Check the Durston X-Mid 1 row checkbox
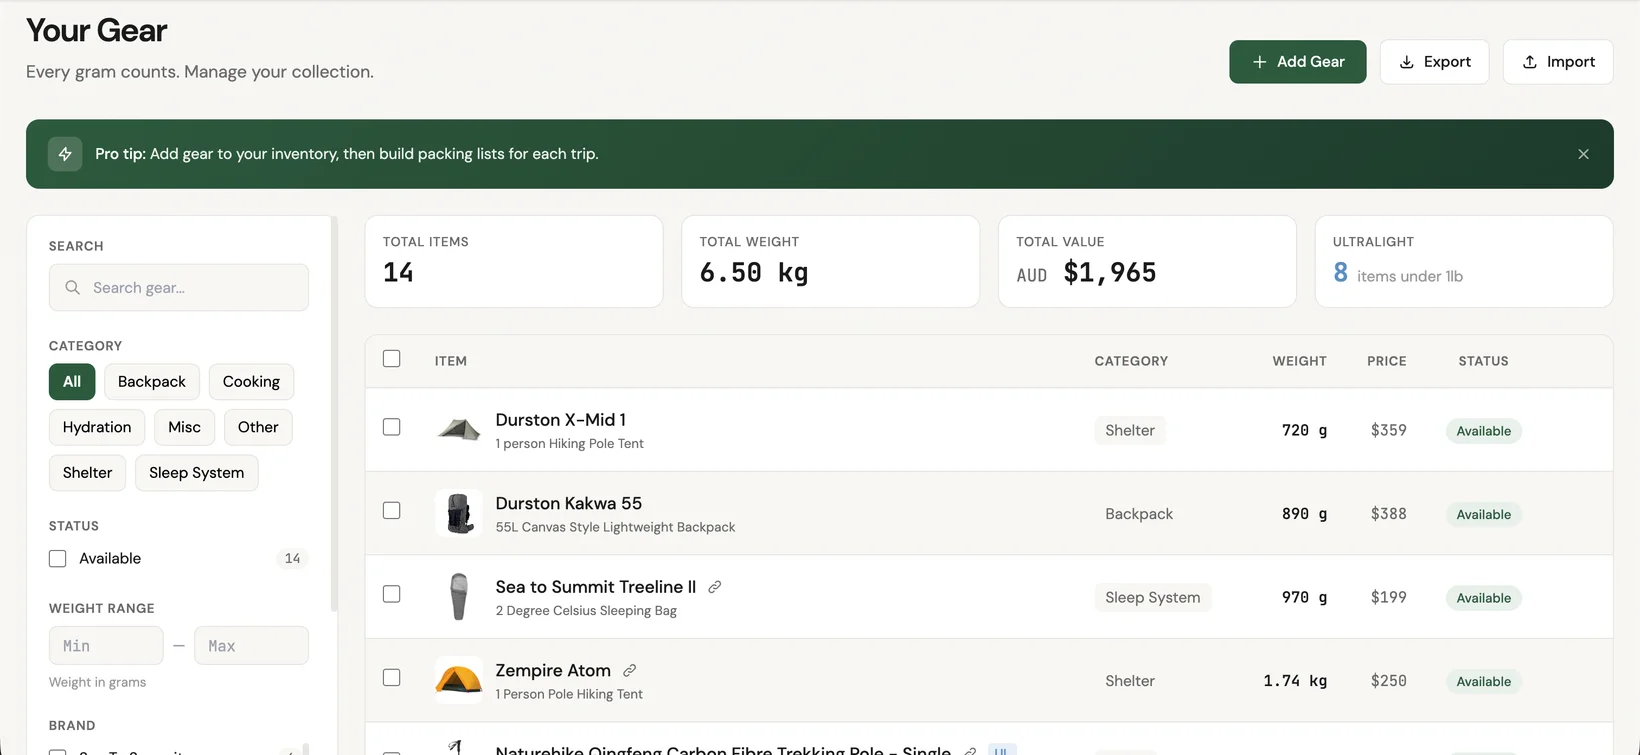Viewport: 1640px width, 755px height. tap(392, 427)
